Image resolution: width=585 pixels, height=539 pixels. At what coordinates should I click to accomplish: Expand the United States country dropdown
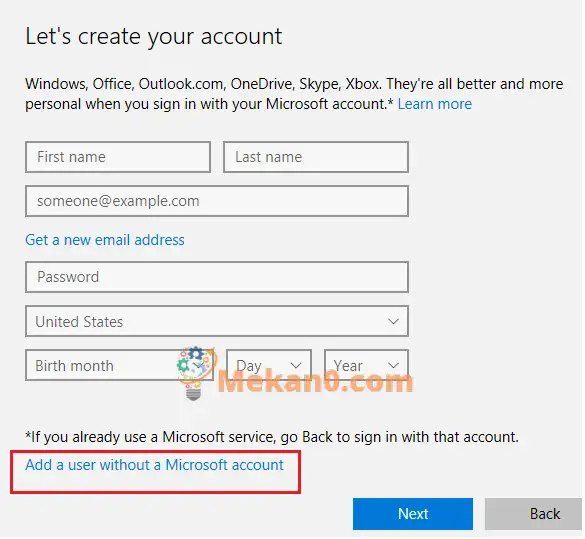217,322
